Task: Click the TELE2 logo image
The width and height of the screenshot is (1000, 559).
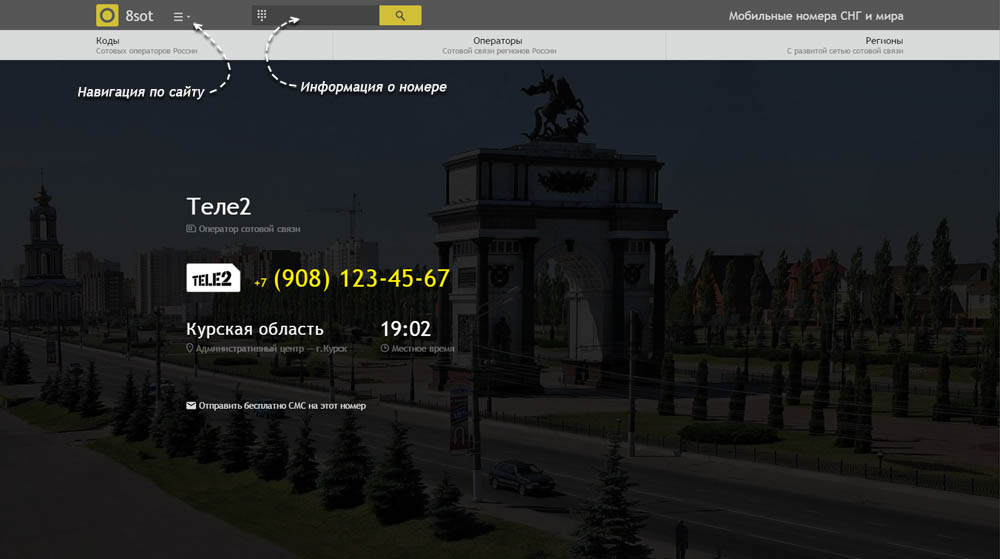Action: click(213, 278)
